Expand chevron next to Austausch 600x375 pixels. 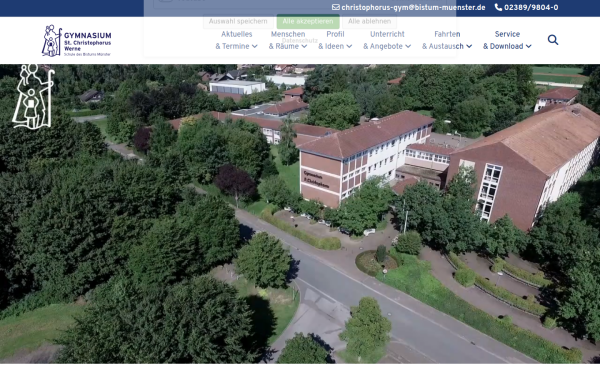tap(469, 46)
